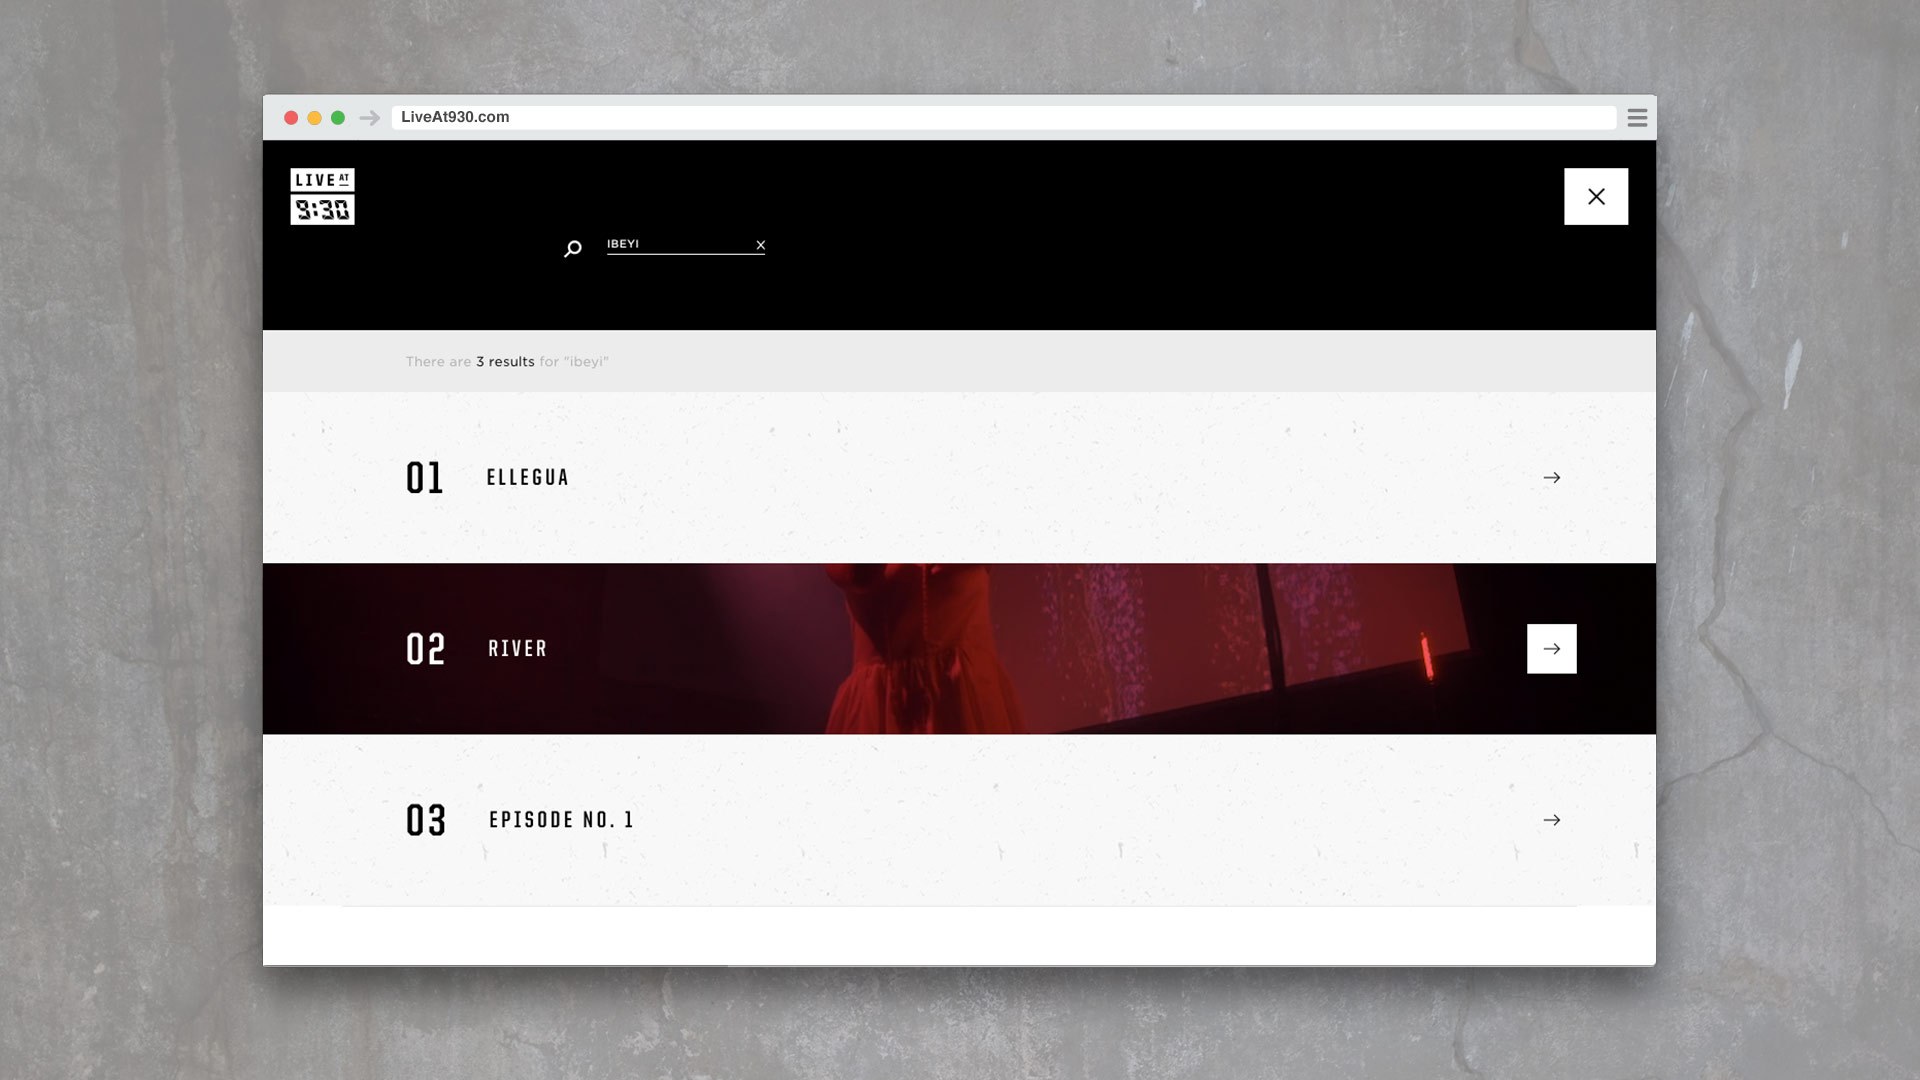Click the browser hamburger menu icon
Viewport: 1920px width, 1080px height.
(x=1637, y=118)
